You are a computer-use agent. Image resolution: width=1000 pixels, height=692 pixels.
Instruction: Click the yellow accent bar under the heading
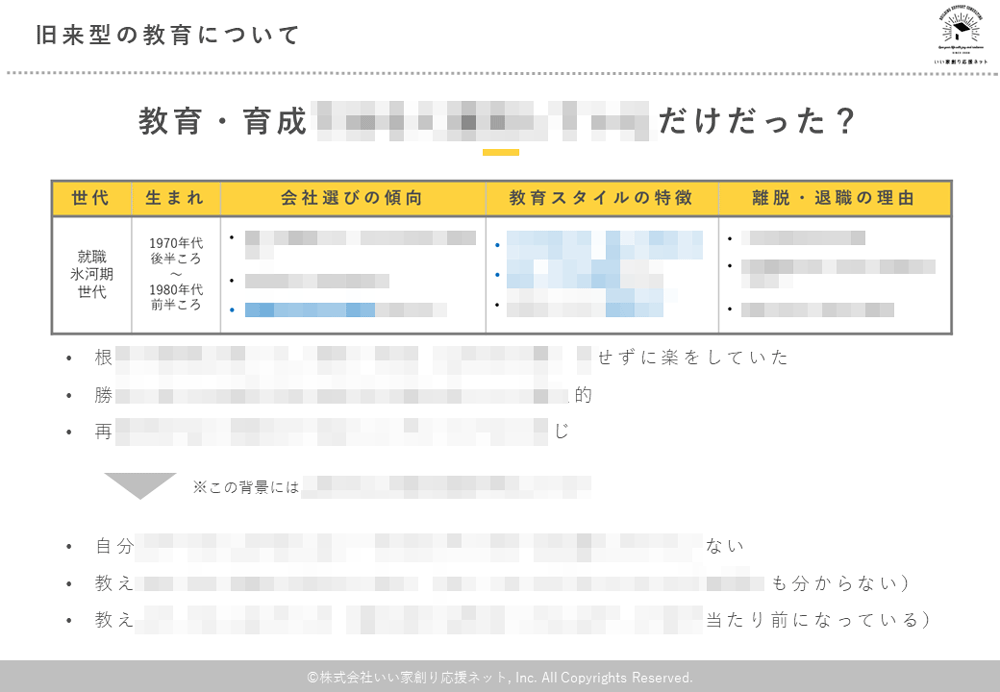(500, 153)
